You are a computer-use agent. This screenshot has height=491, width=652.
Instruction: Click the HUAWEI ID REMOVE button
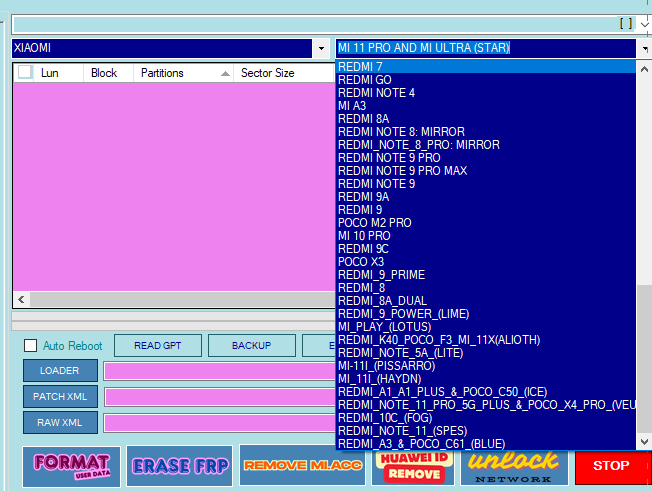pos(414,468)
